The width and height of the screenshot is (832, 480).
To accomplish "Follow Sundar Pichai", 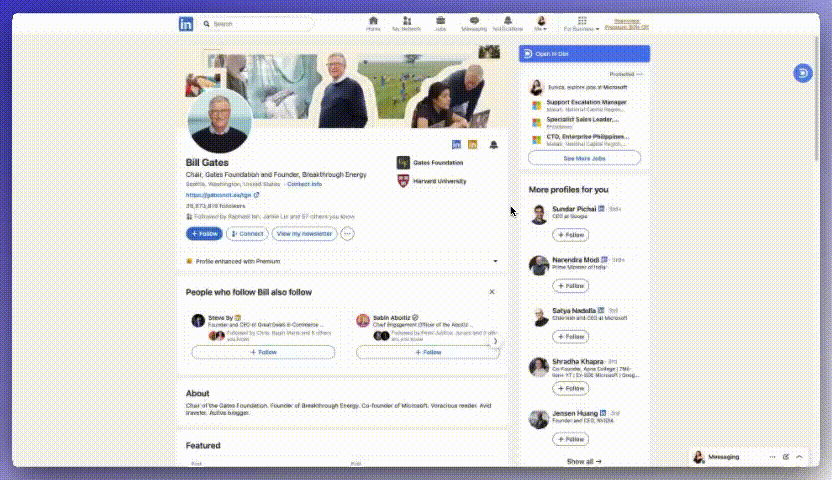I will 570,234.
